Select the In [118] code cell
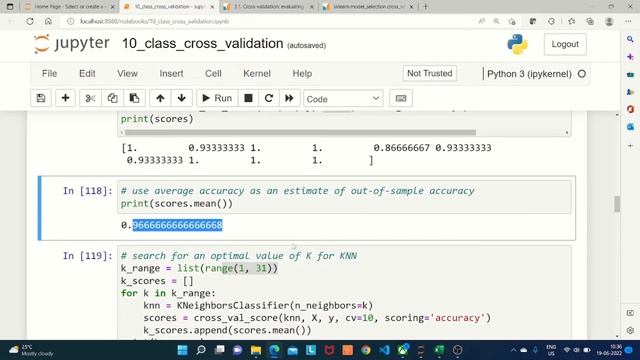640x360 pixels. pyautogui.click(x=344, y=197)
